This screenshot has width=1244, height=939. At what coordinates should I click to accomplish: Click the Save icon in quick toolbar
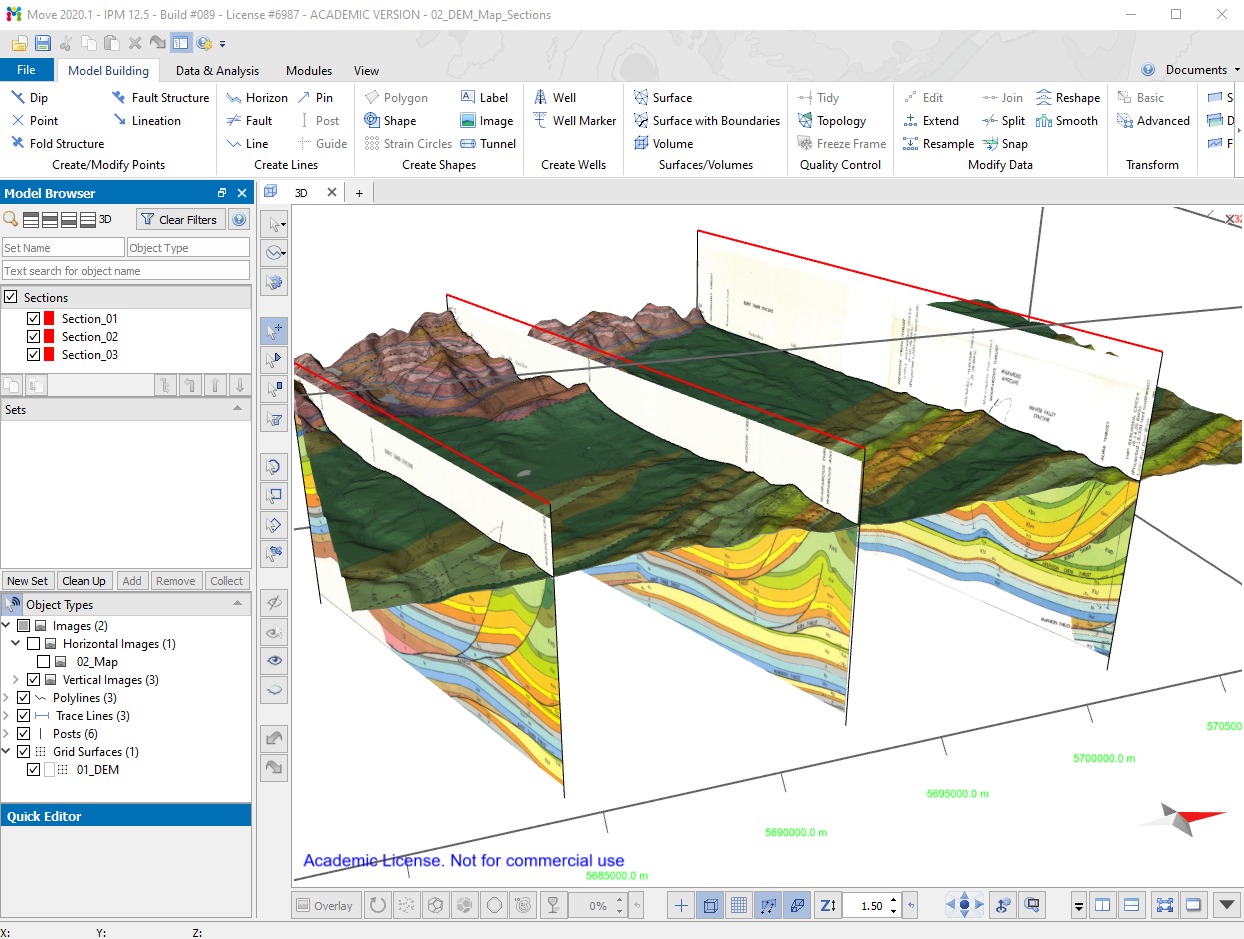click(43, 43)
